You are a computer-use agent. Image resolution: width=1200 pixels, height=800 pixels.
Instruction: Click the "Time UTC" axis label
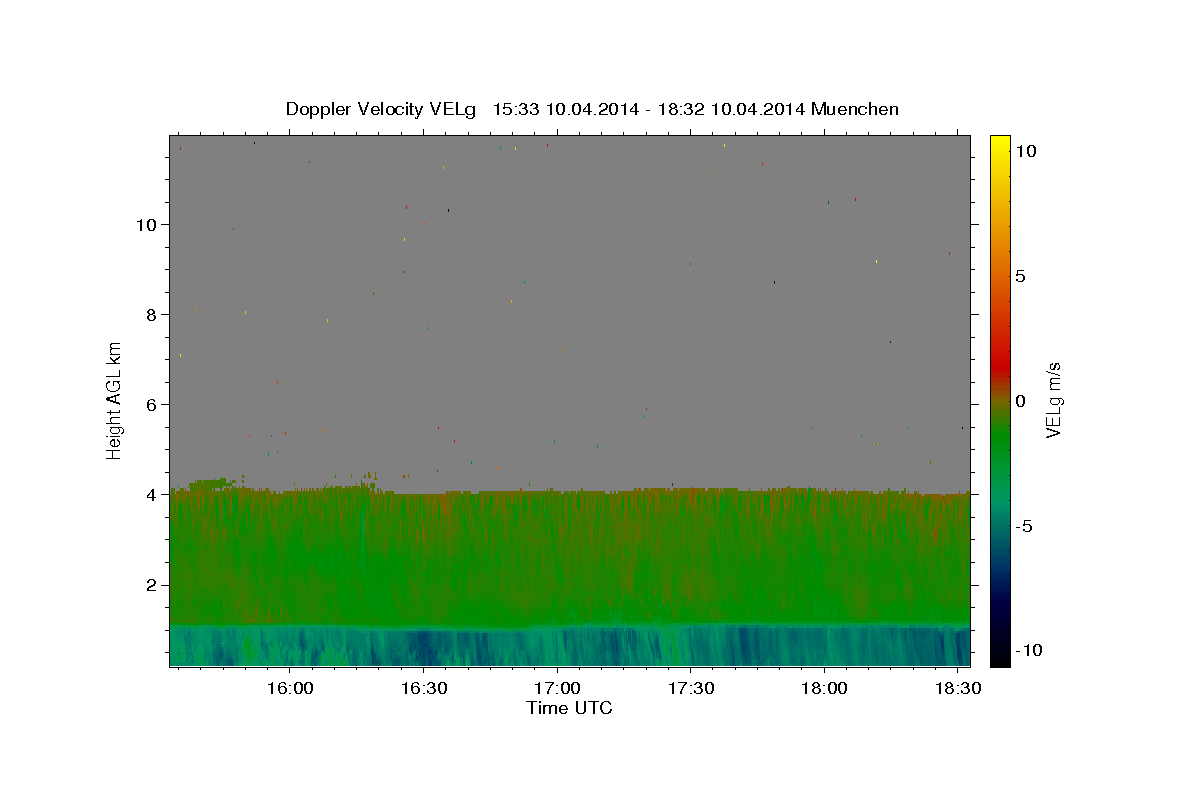click(x=569, y=708)
